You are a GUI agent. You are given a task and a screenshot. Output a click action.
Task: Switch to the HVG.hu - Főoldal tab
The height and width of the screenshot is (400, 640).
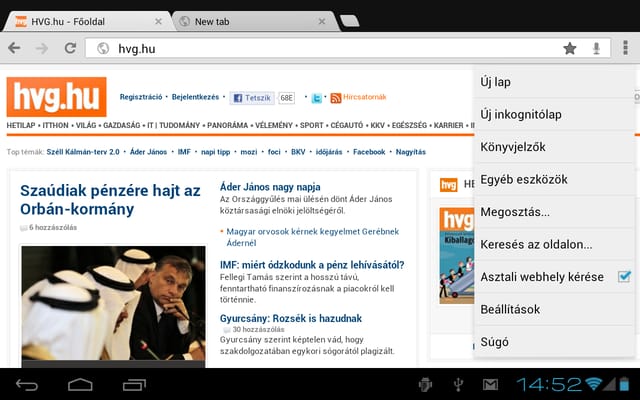pyautogui.click(x=88, y=21)
